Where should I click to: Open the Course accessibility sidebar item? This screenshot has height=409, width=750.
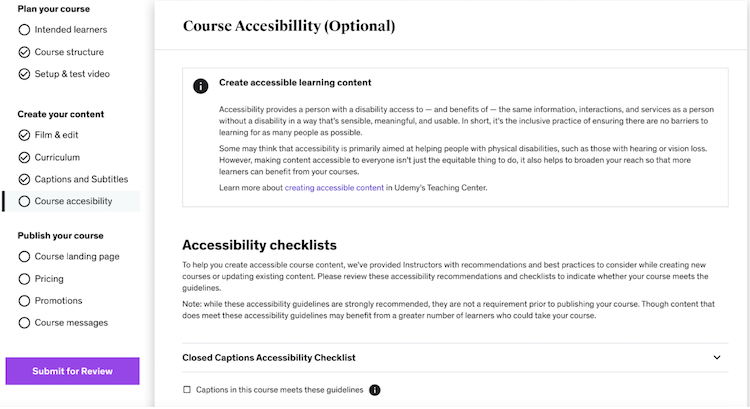tap(73, 201)
